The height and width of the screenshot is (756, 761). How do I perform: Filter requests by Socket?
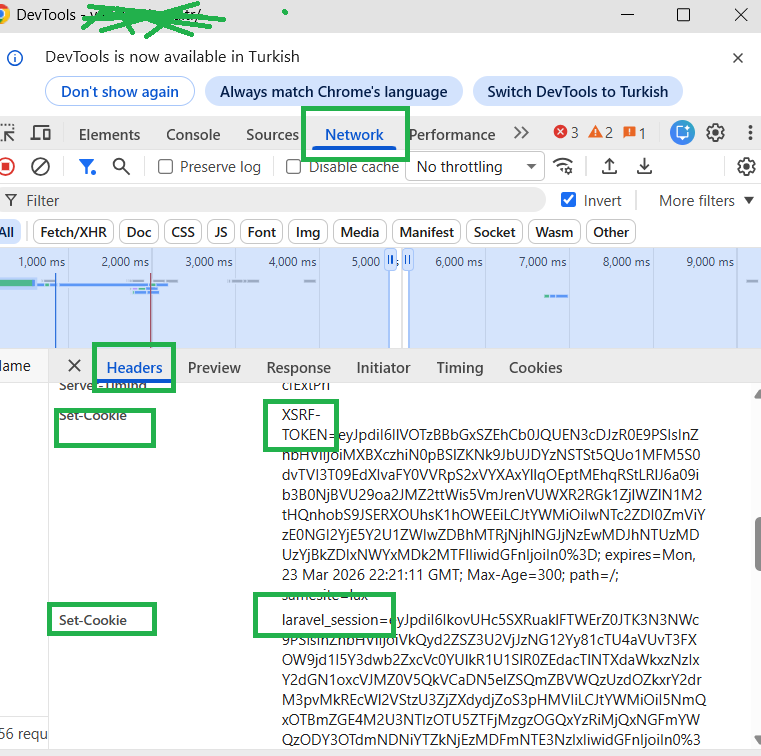(x=495, y=232)
